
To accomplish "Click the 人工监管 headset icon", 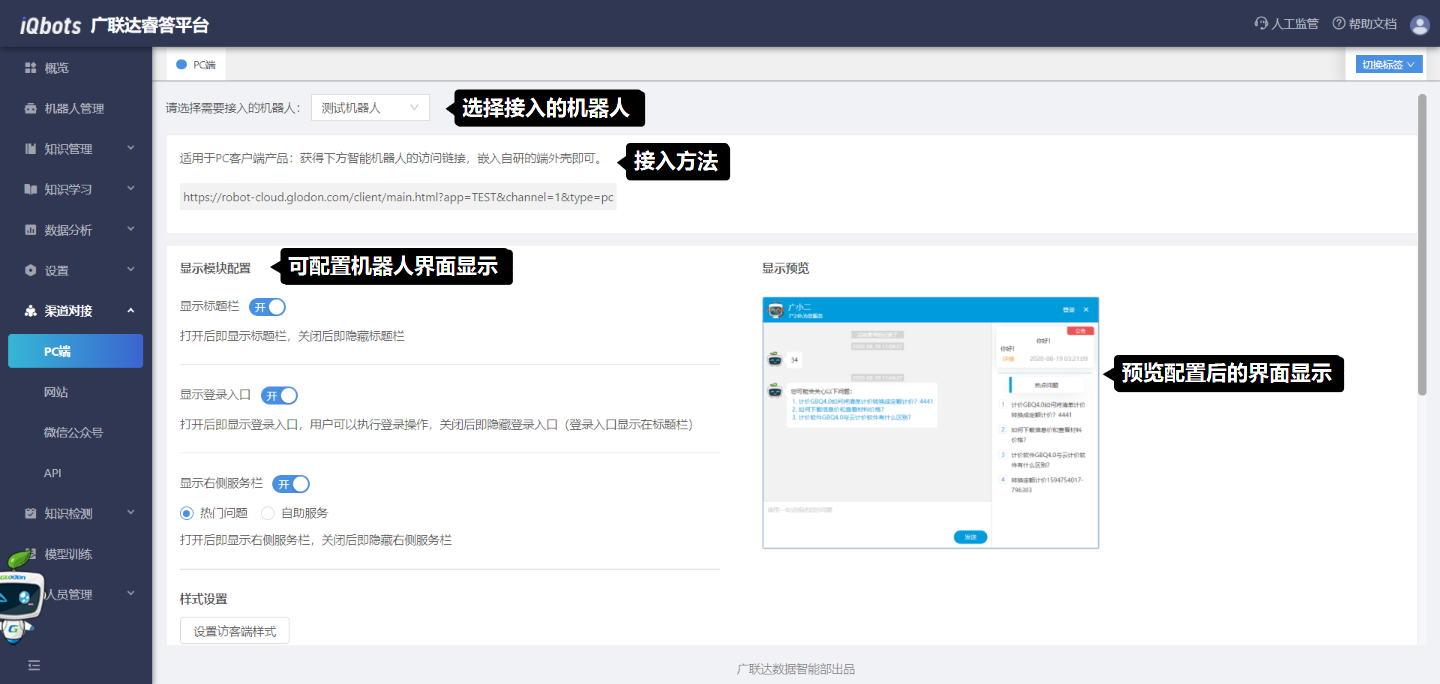I will 1261,24.
